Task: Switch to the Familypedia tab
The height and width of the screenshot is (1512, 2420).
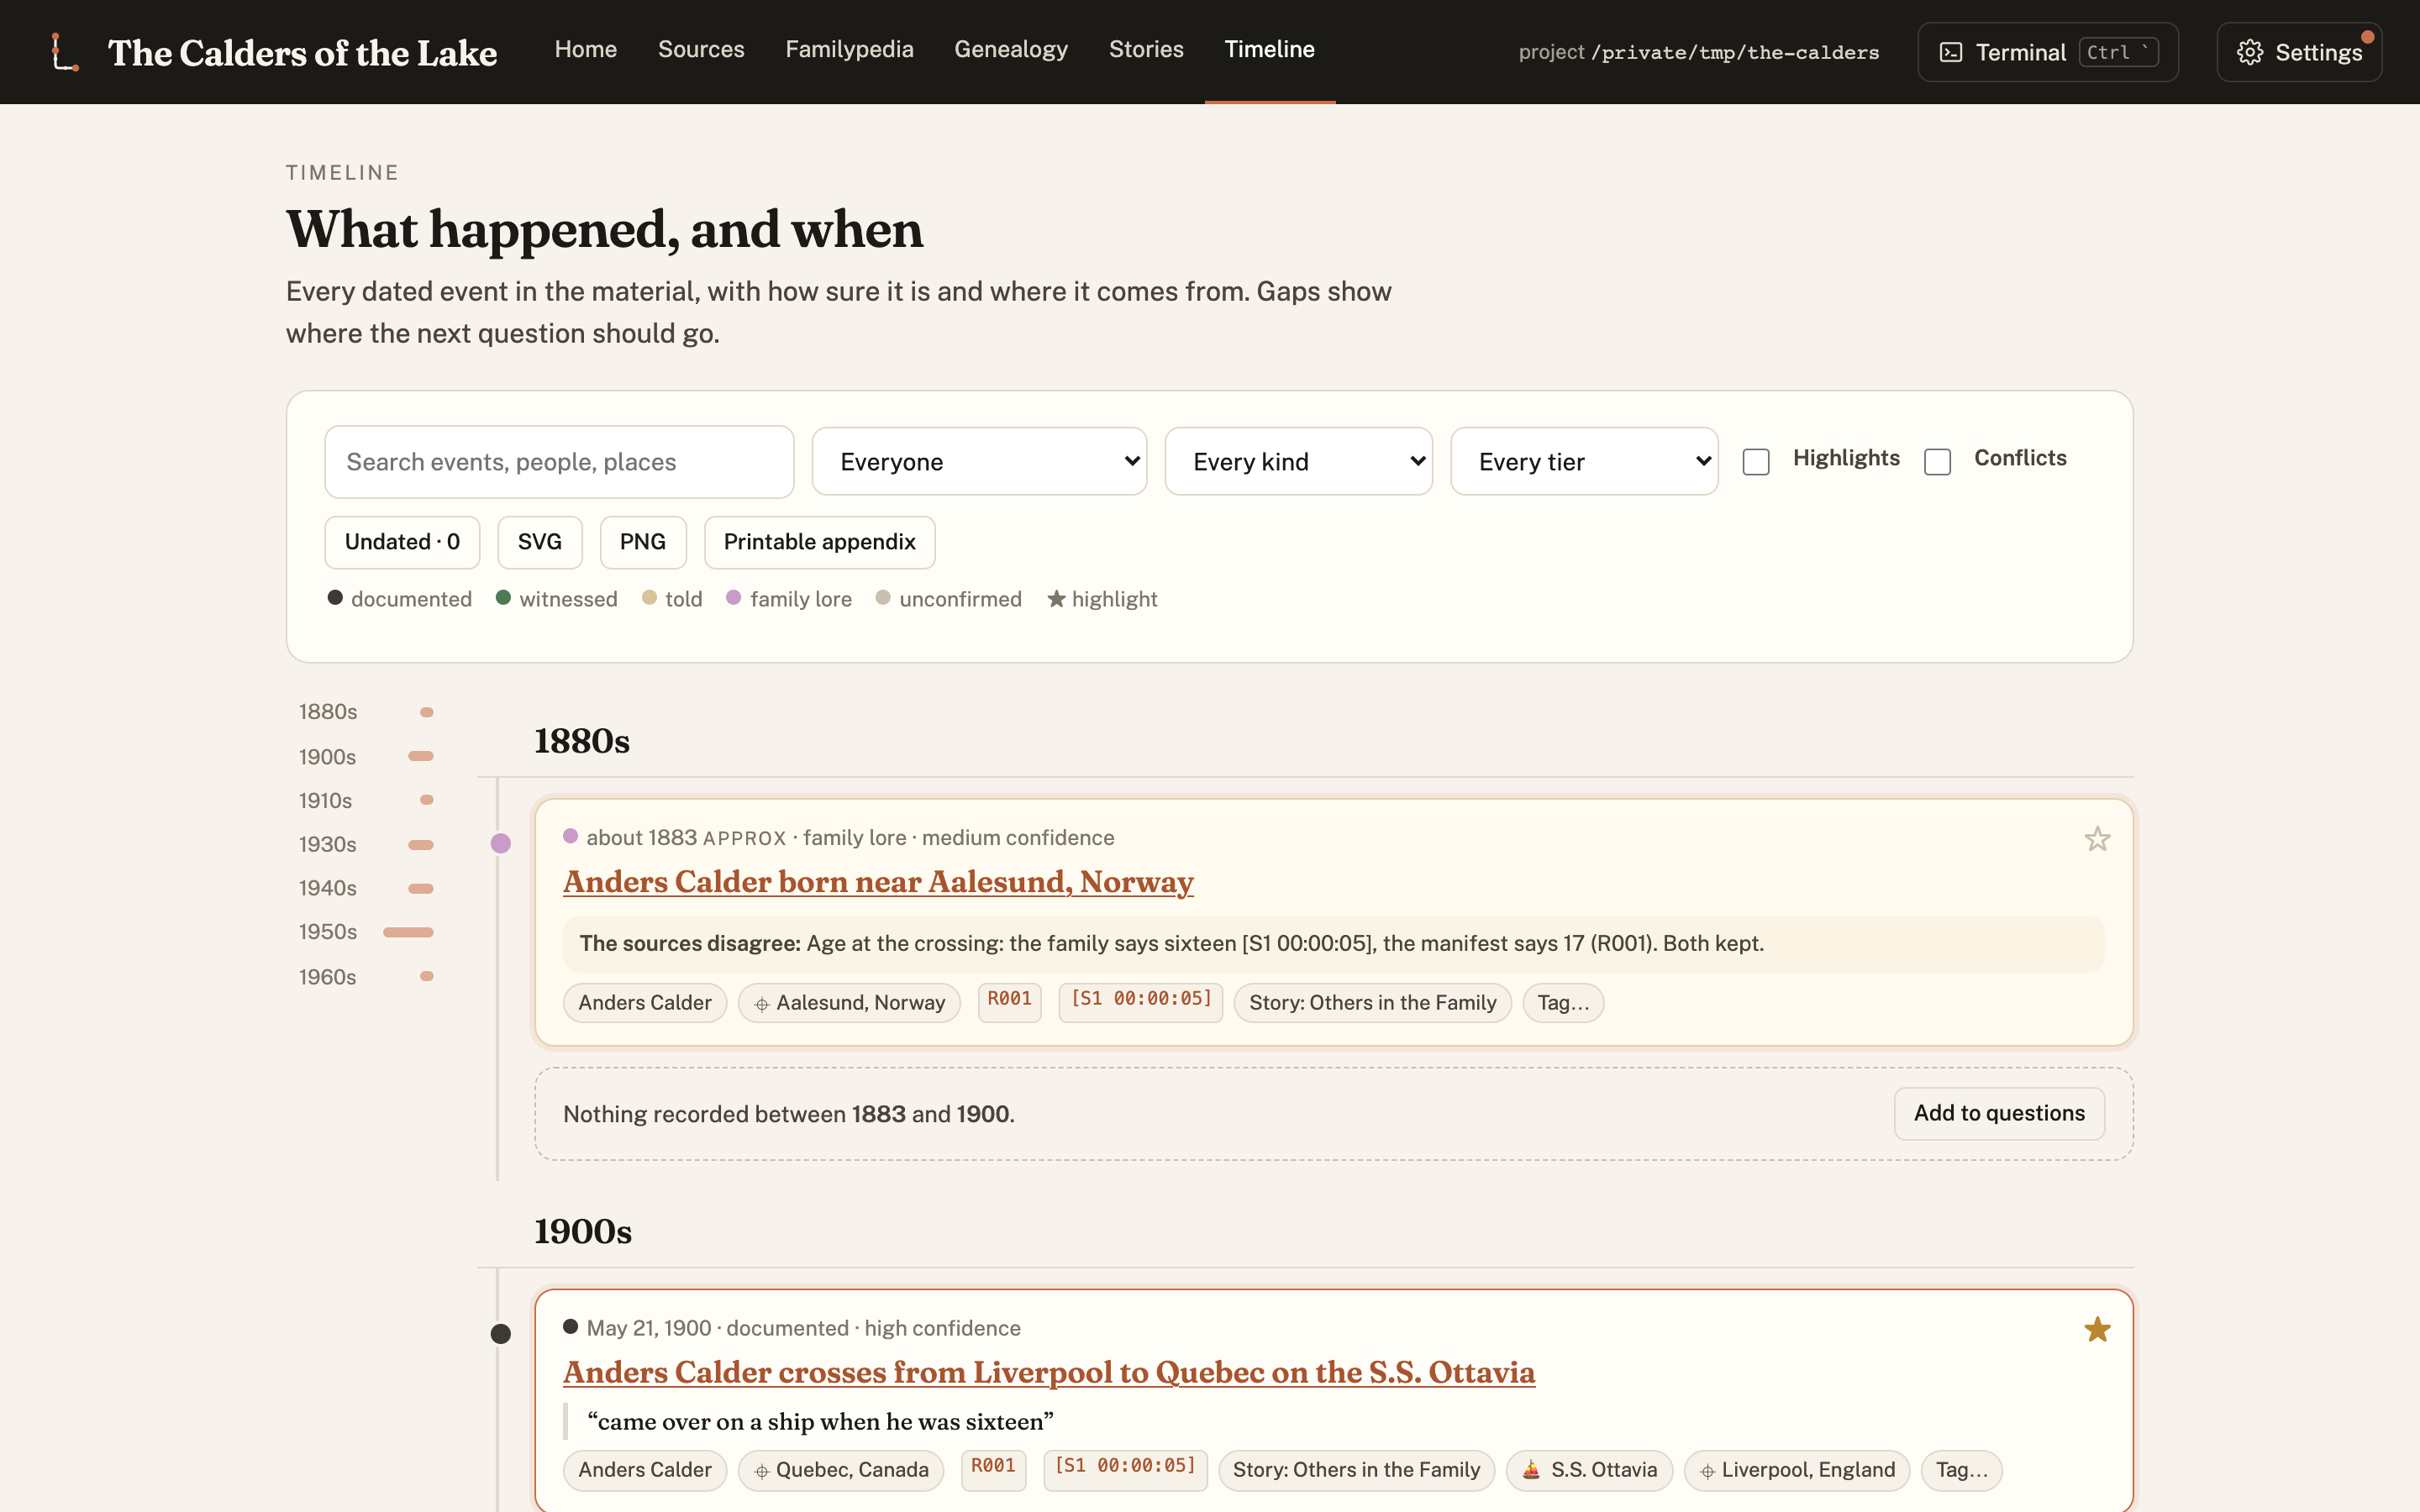Action: coord(849,50)
